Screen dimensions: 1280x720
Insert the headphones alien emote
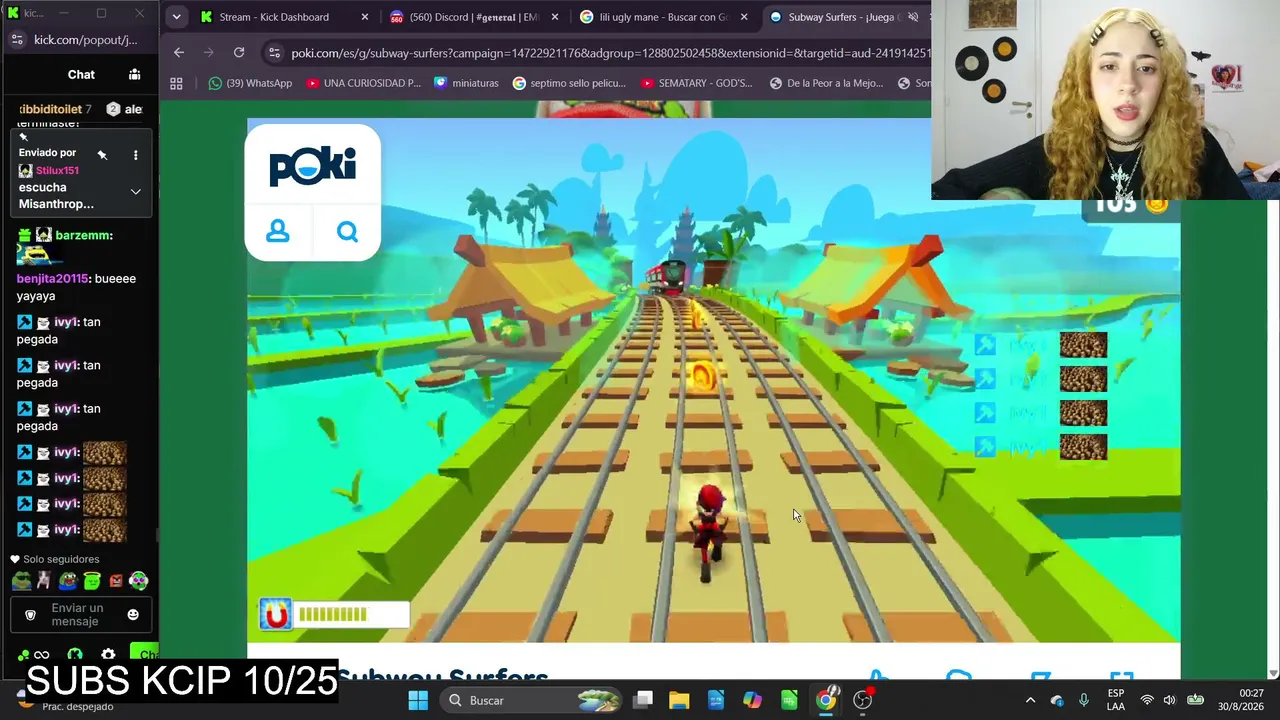(139, 580)
